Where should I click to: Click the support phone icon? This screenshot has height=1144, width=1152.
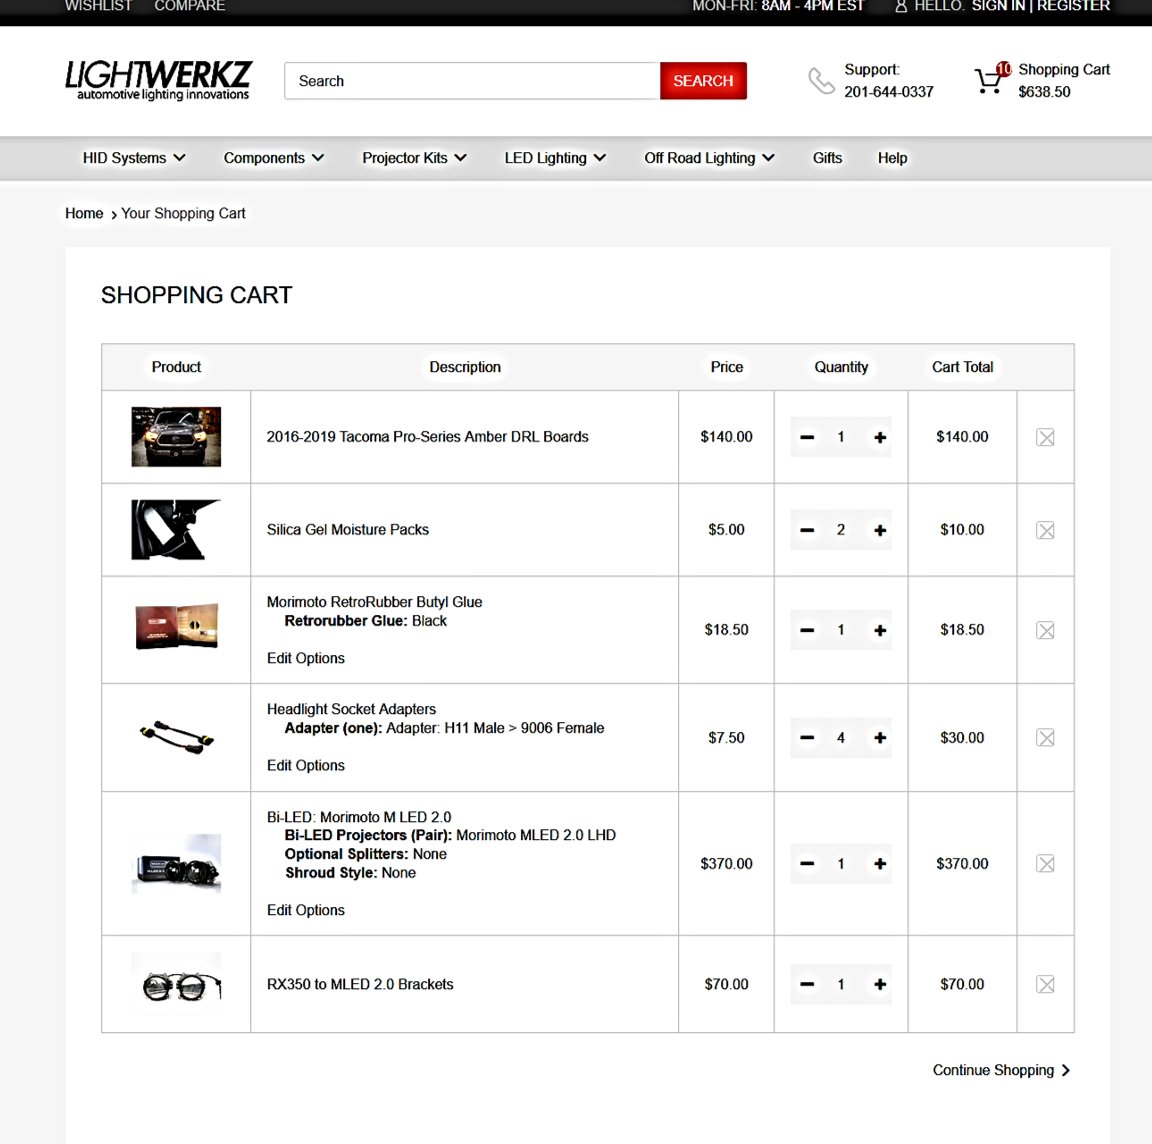pos(821,81)
